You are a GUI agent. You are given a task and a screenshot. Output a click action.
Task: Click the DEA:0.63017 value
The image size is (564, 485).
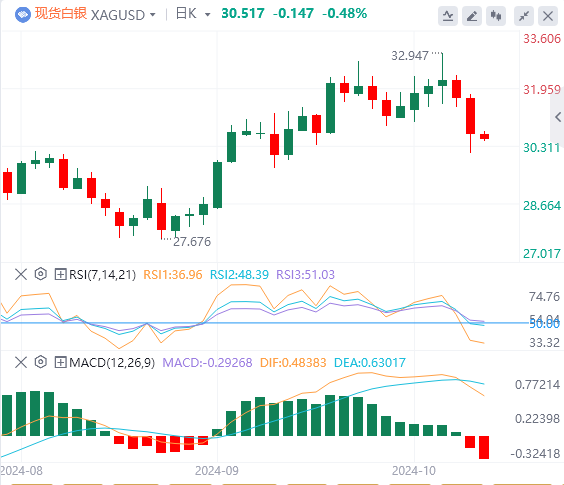[370, 362]
